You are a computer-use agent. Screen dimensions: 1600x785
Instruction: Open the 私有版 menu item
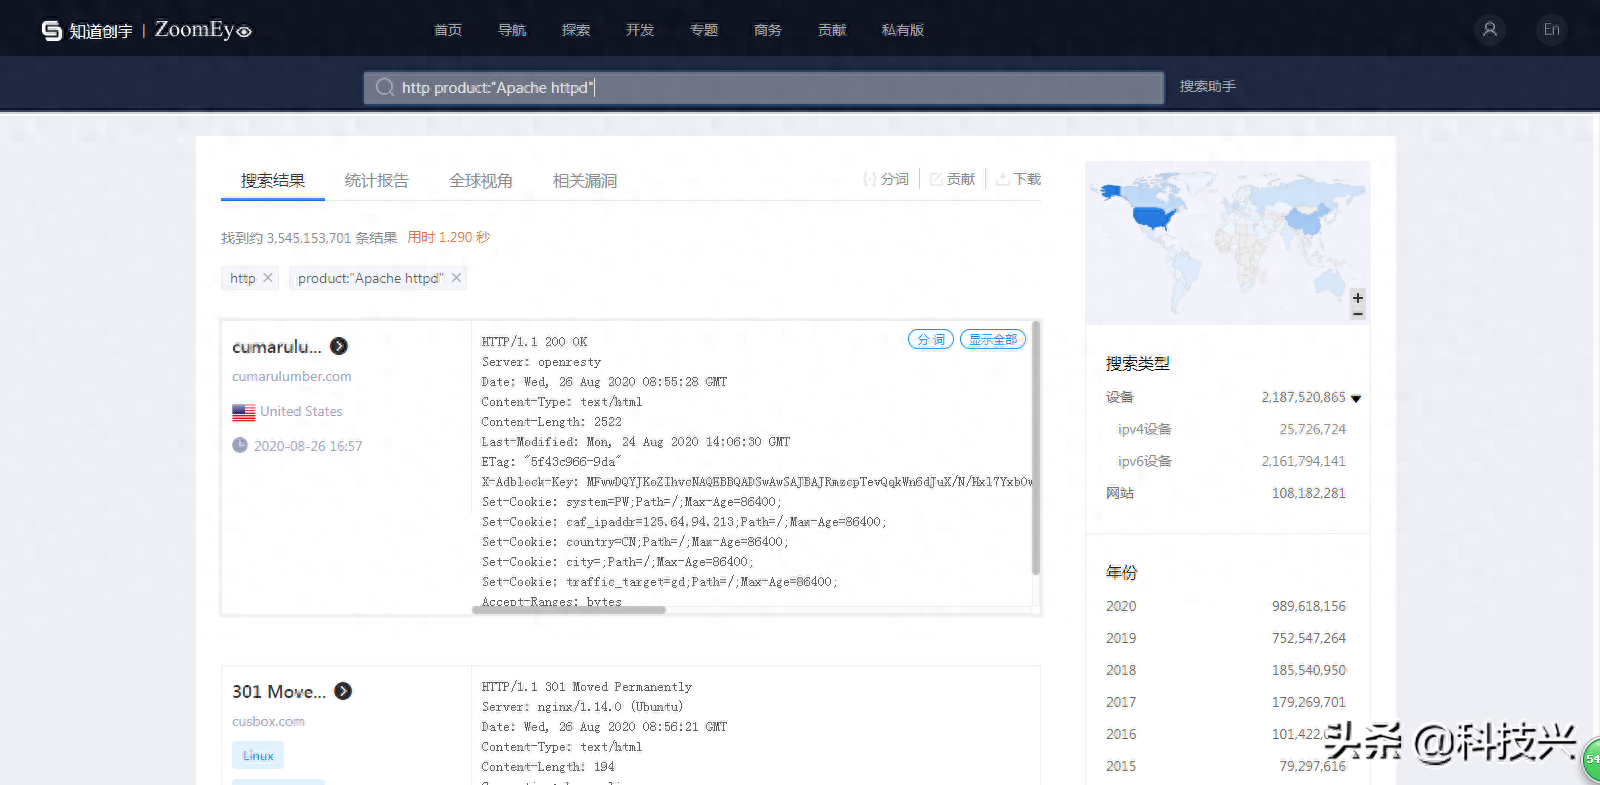(903, 30)
